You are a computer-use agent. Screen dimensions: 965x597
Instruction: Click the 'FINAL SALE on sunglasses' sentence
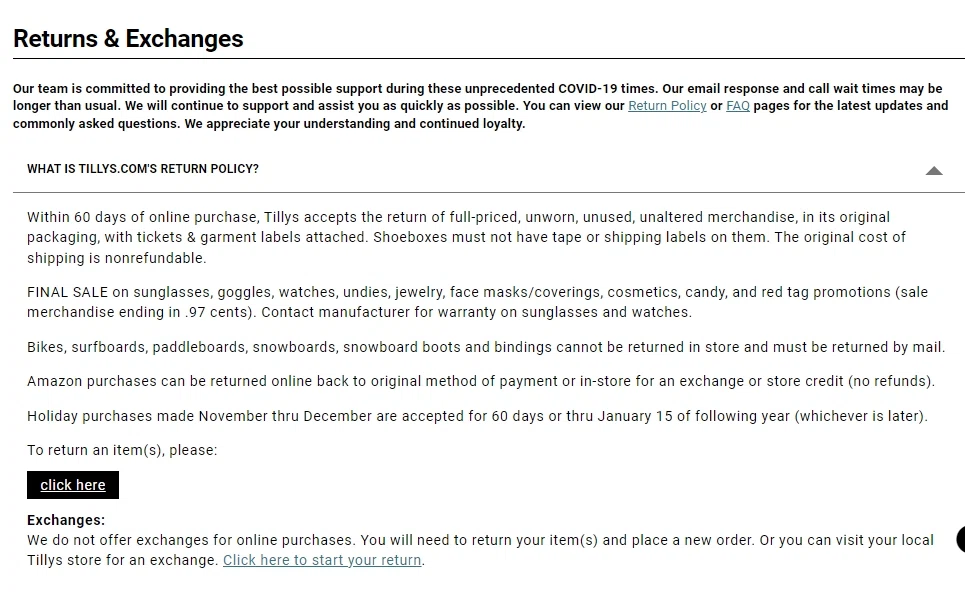pyautogui.click(x=400, y=292)
